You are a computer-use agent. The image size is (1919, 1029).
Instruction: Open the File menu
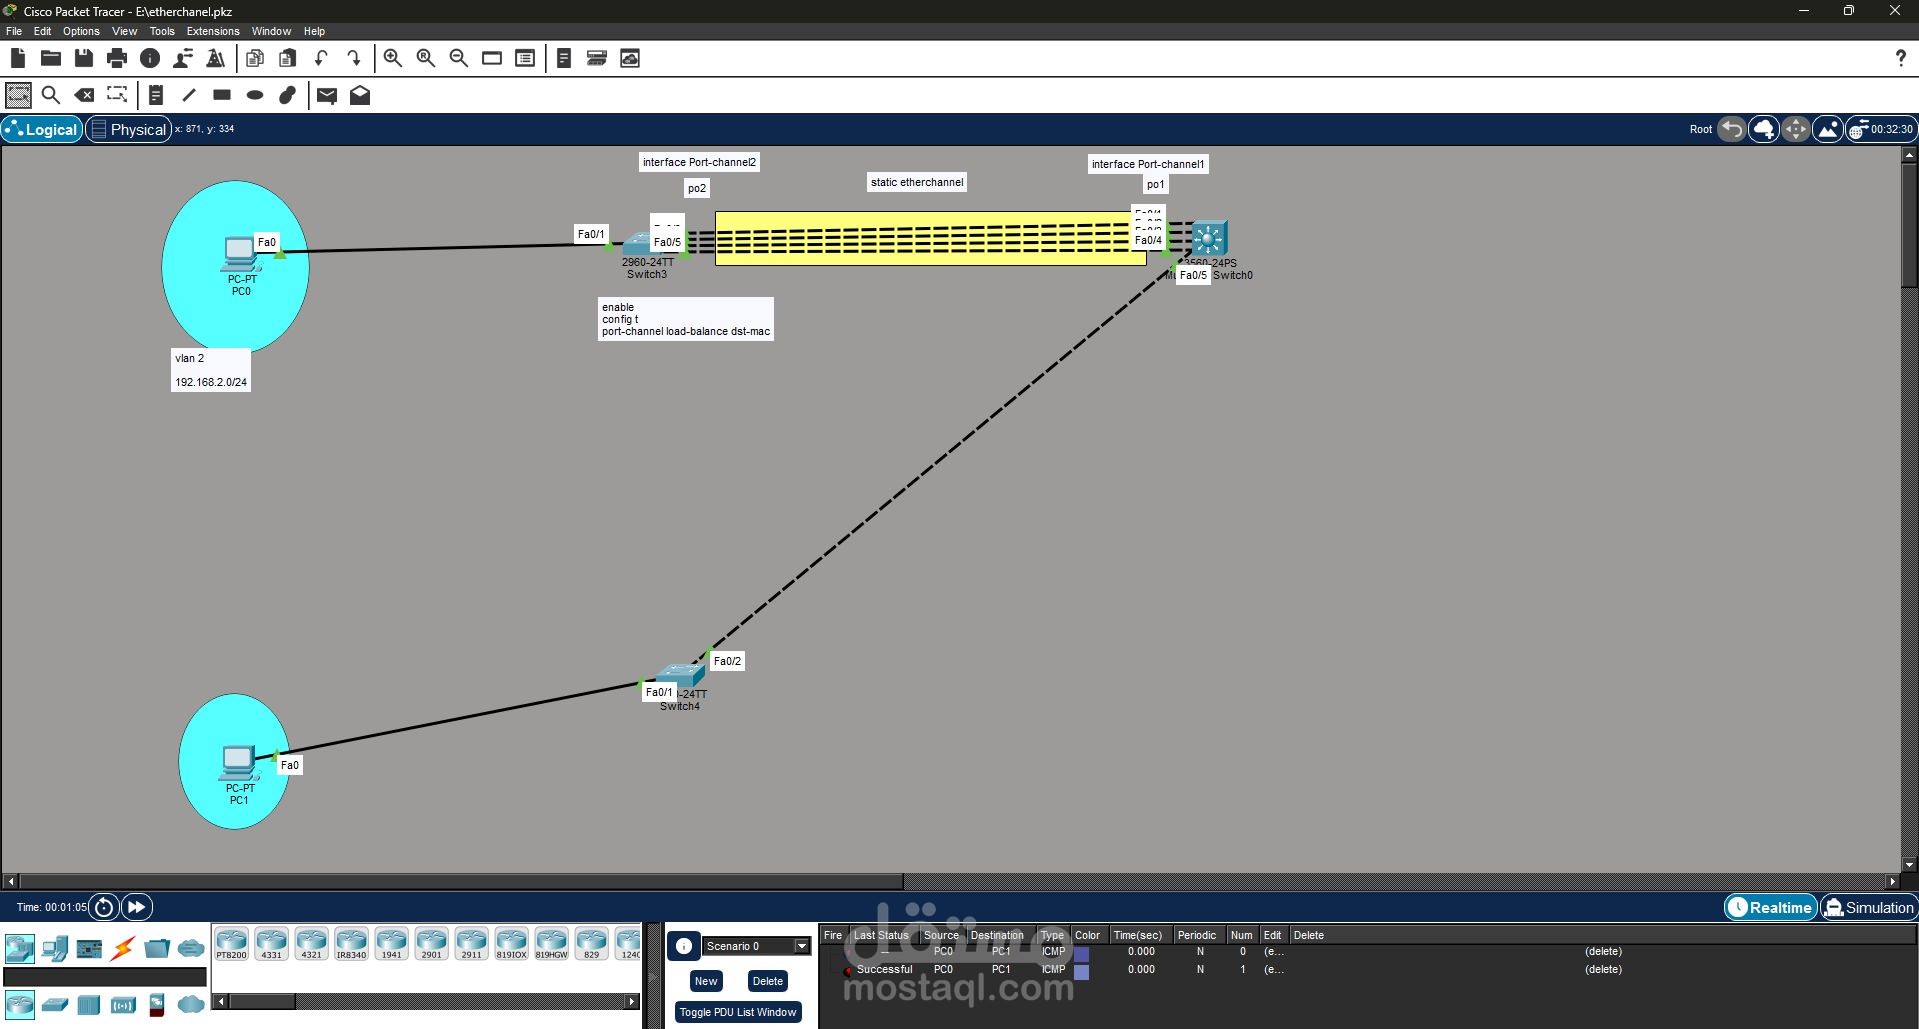click(14, 31)
